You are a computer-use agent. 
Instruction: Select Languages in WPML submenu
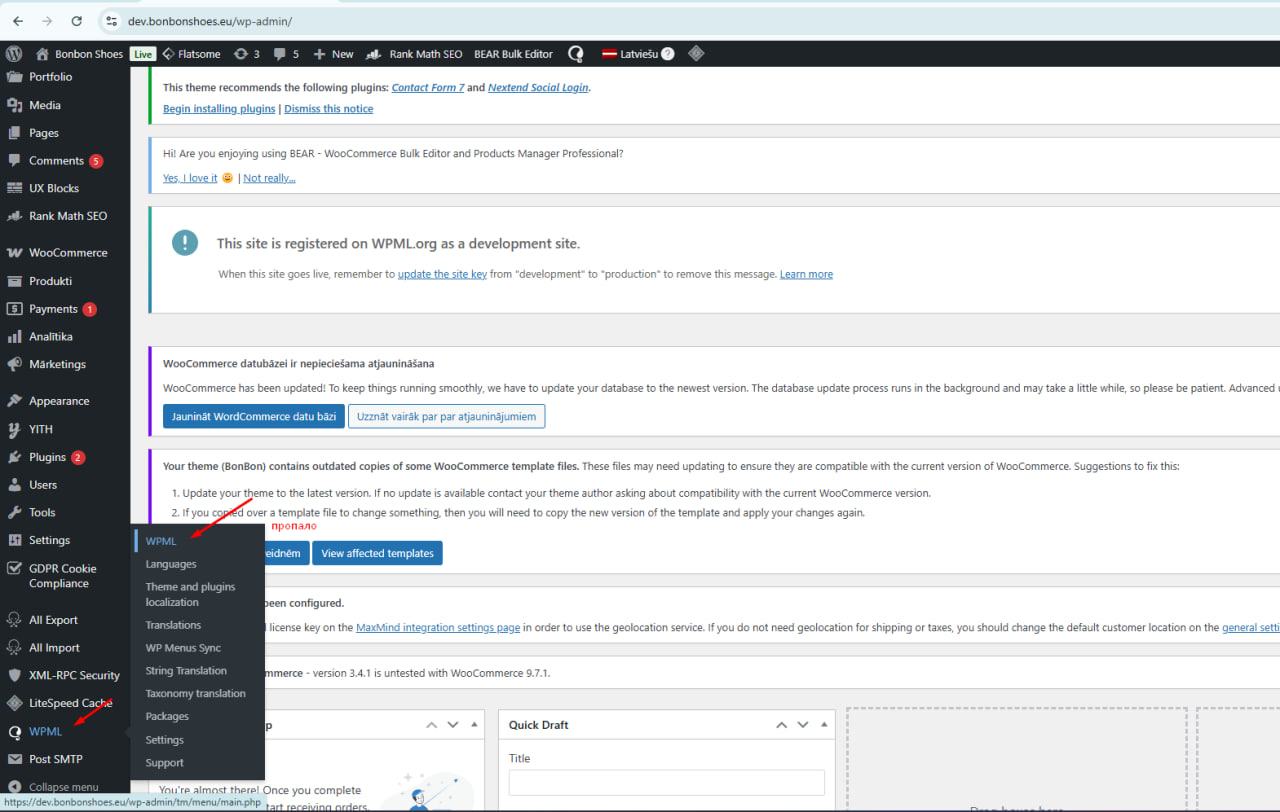(171, 564)
